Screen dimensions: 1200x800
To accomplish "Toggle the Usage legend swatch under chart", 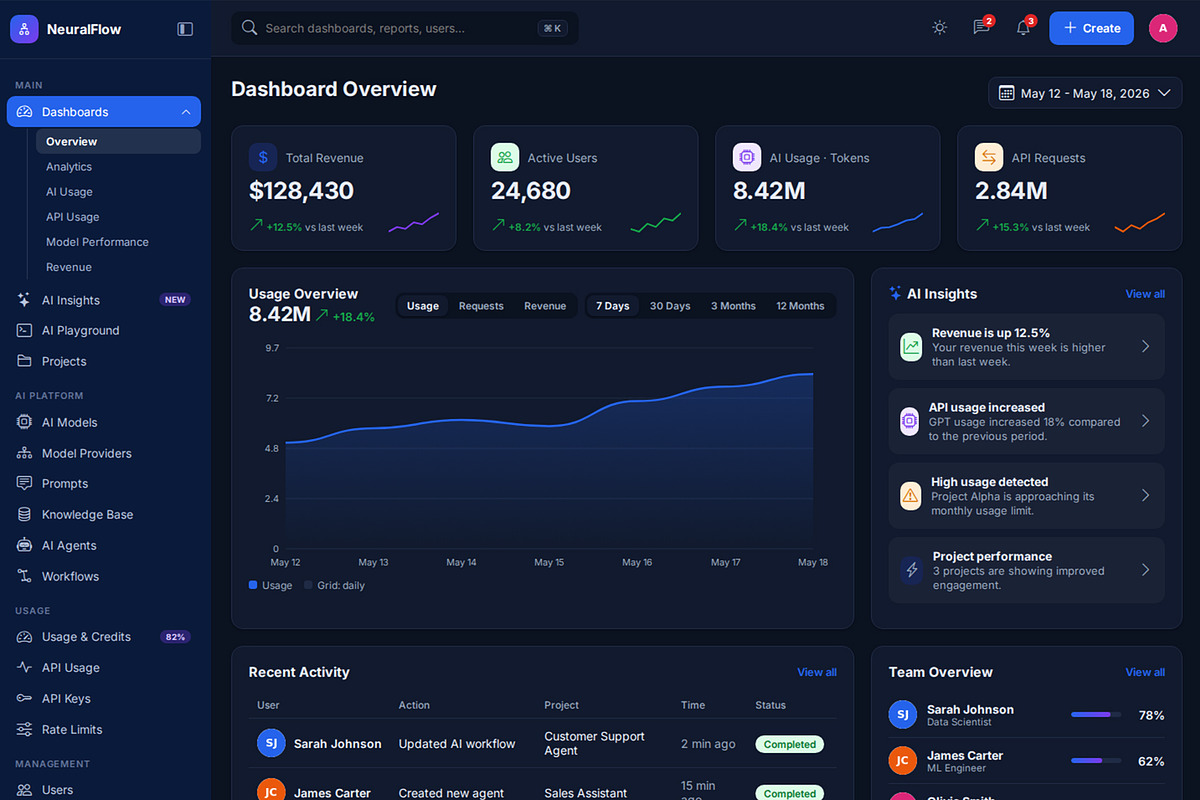I will pos(253,585).
